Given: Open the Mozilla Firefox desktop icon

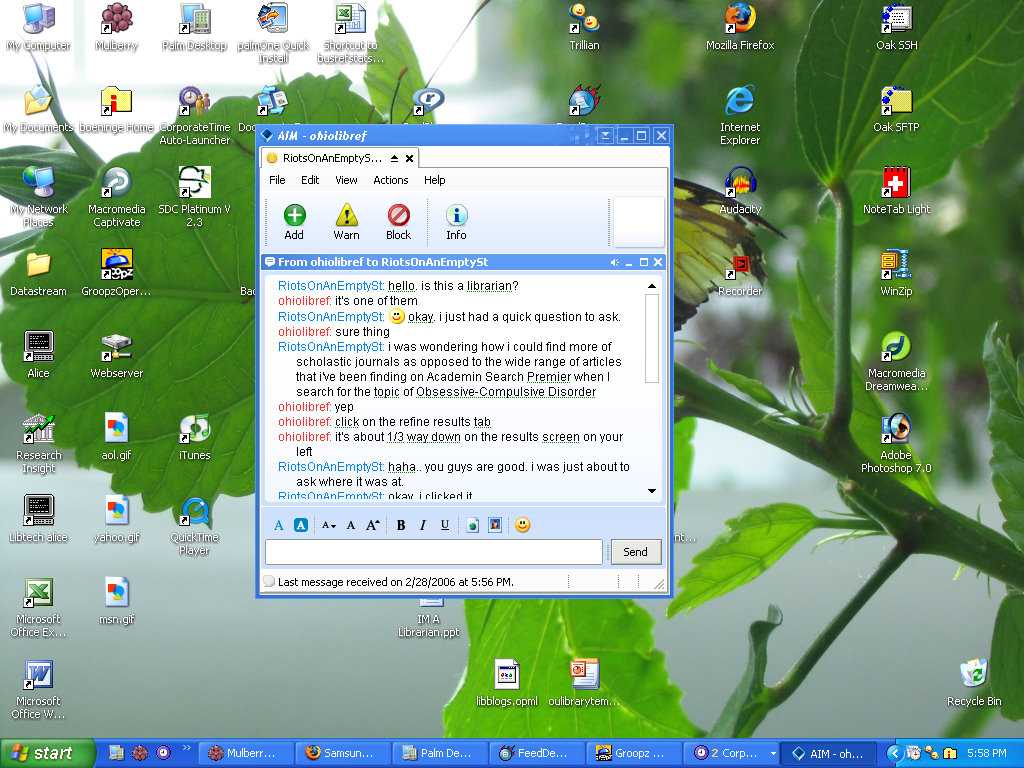Looking at the screenshot, I should tap(740, 27).
